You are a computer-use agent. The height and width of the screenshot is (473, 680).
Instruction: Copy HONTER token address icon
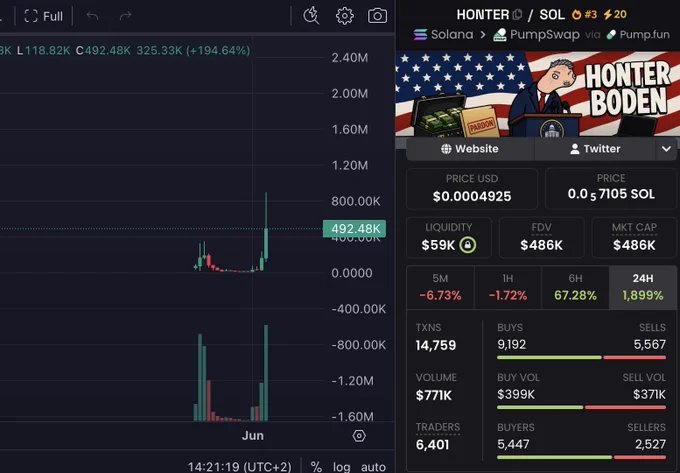[x=517, y=15]
